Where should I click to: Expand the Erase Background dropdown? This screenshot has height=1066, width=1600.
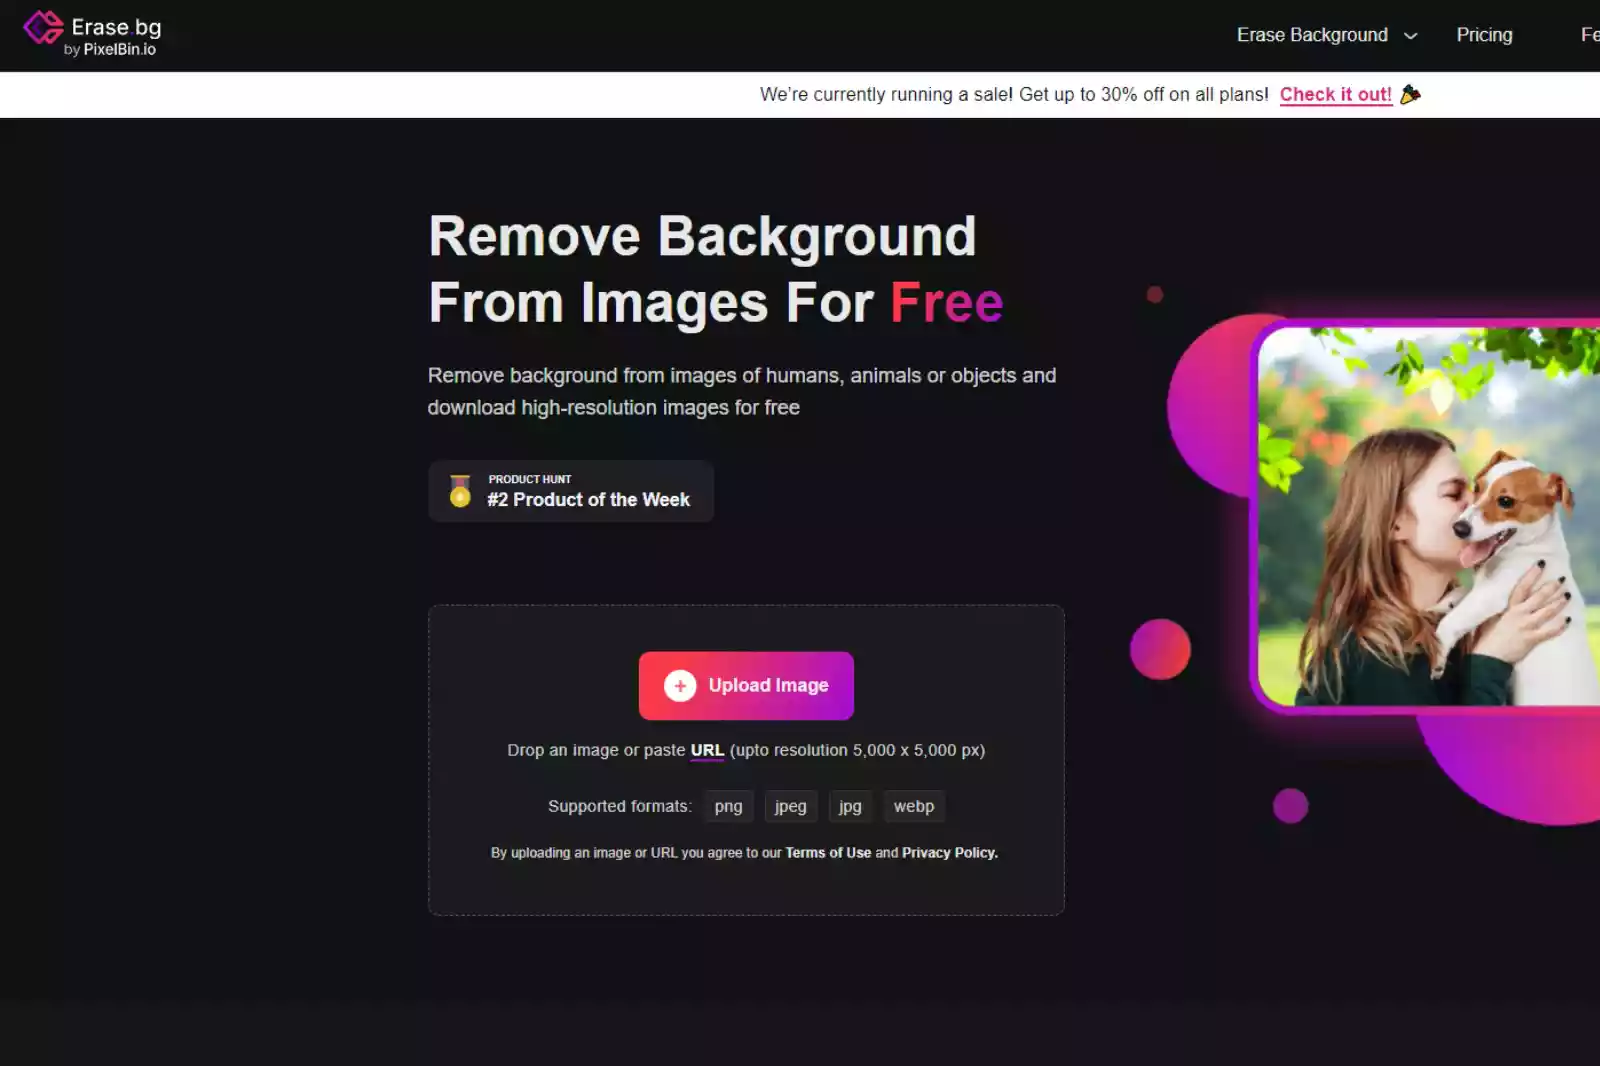pyautogui.click(x=1410, y=35)
